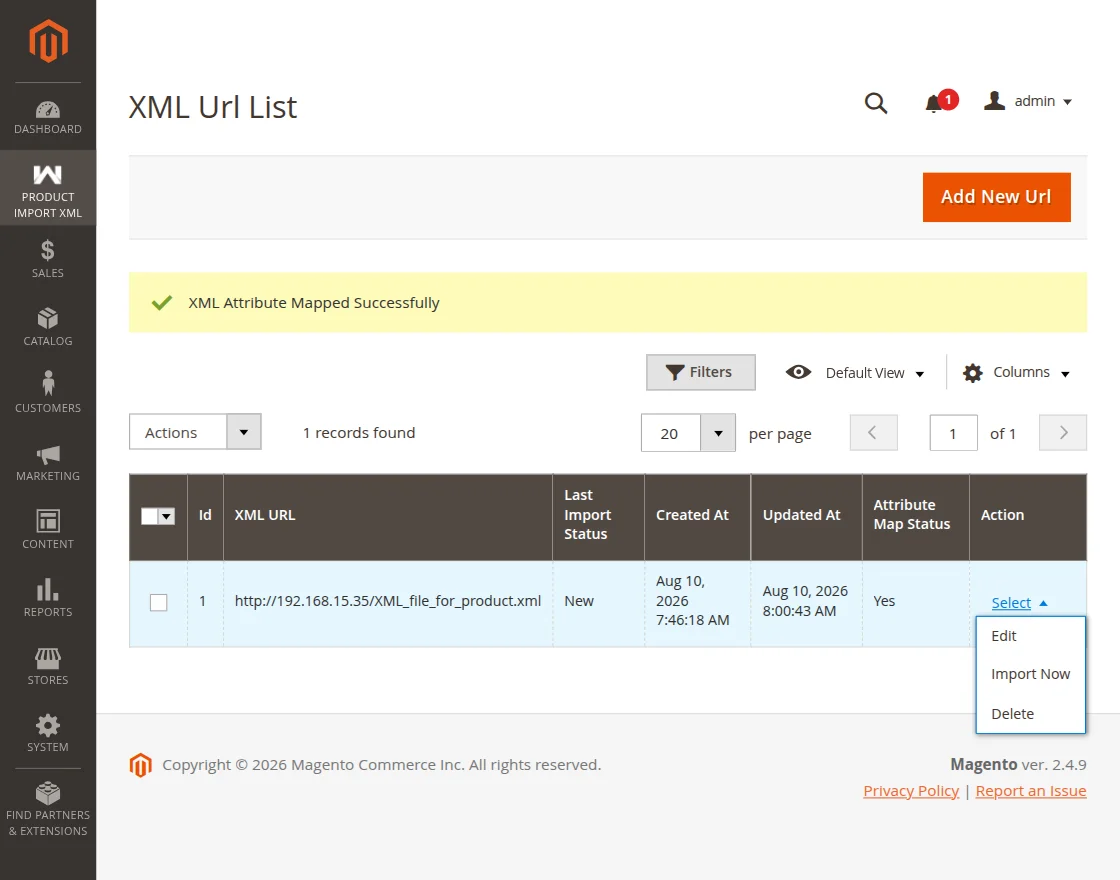Open the Filters panel
1120x880 pixels.
point(701,372)
